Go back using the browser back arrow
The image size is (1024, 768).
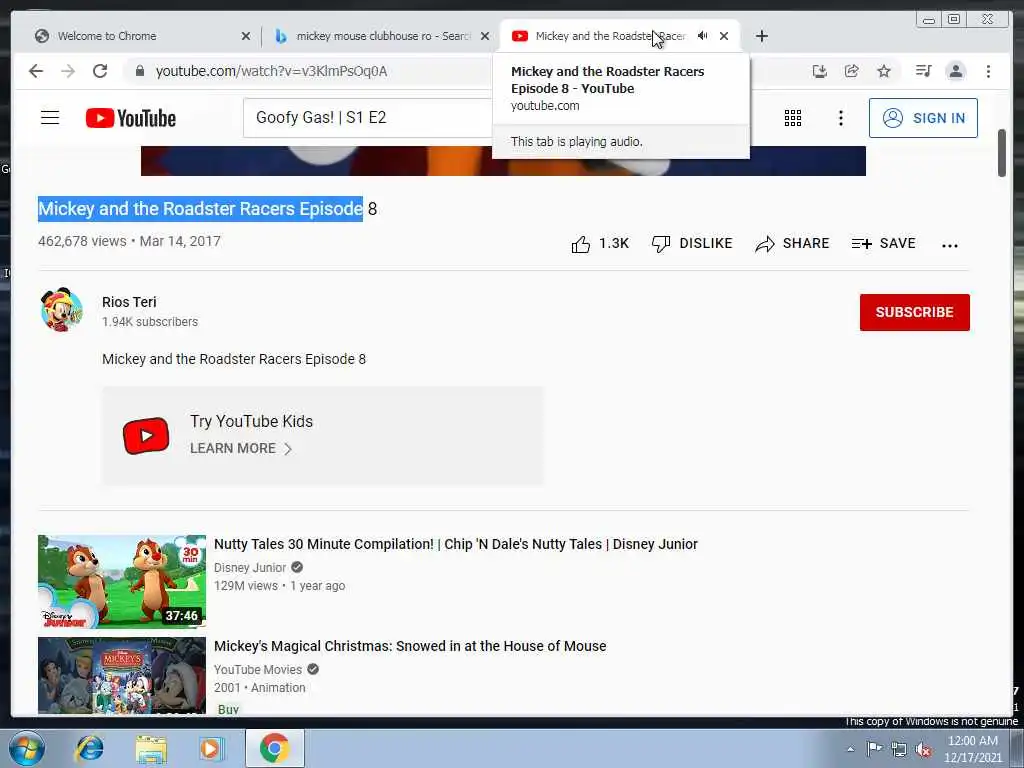tap(36, 71)
